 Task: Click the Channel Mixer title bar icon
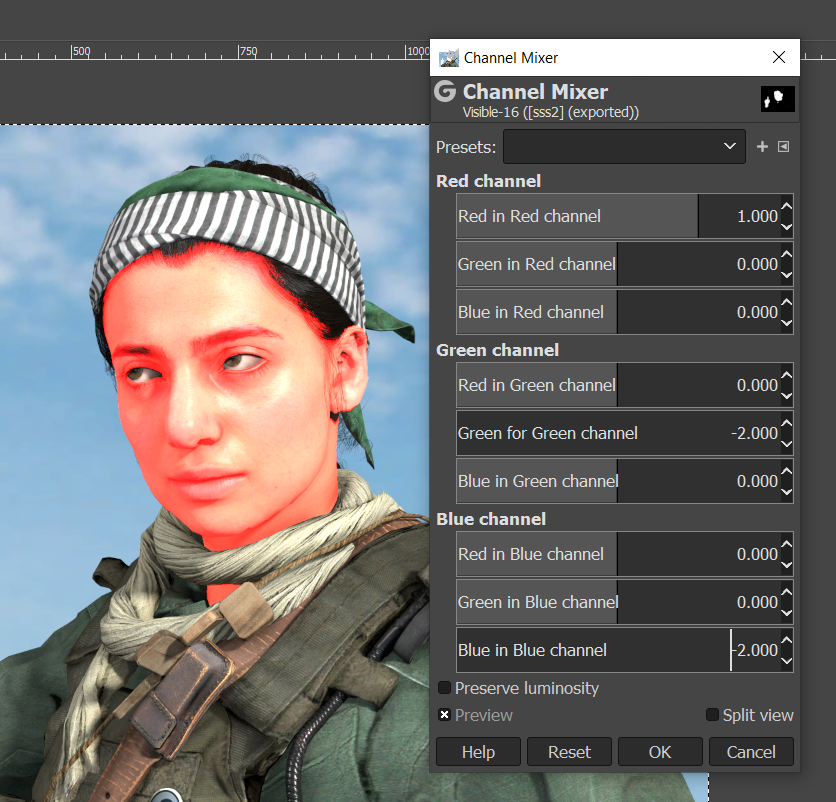pos(449,58)
